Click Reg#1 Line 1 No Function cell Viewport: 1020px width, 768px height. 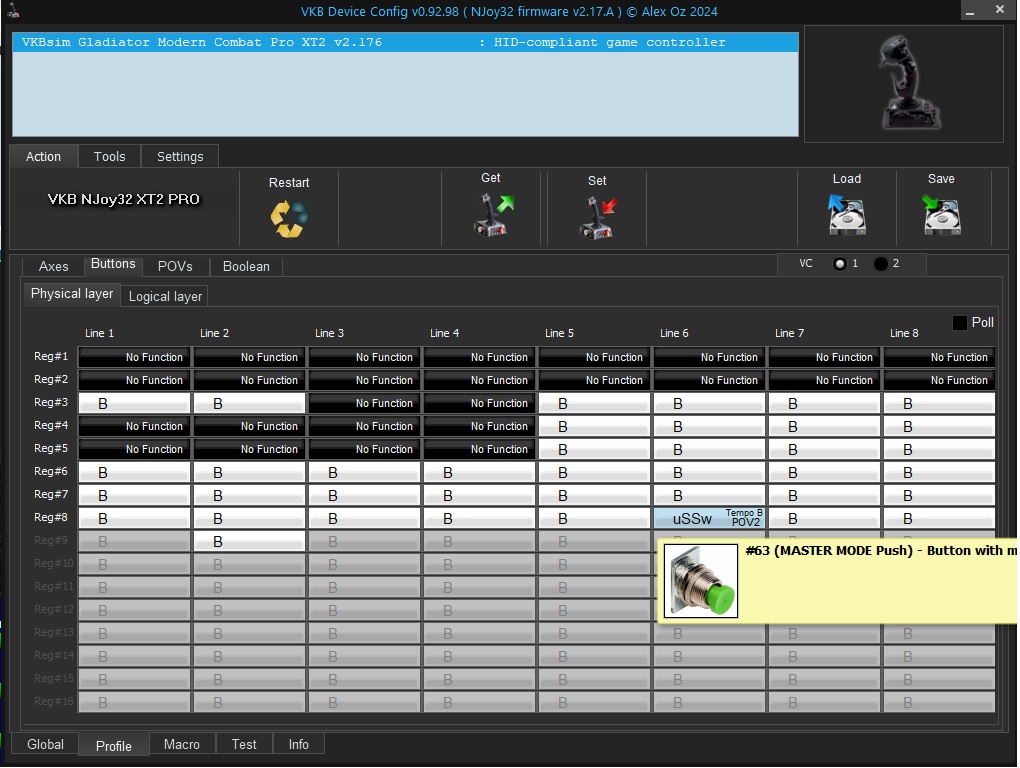[134, 357]
